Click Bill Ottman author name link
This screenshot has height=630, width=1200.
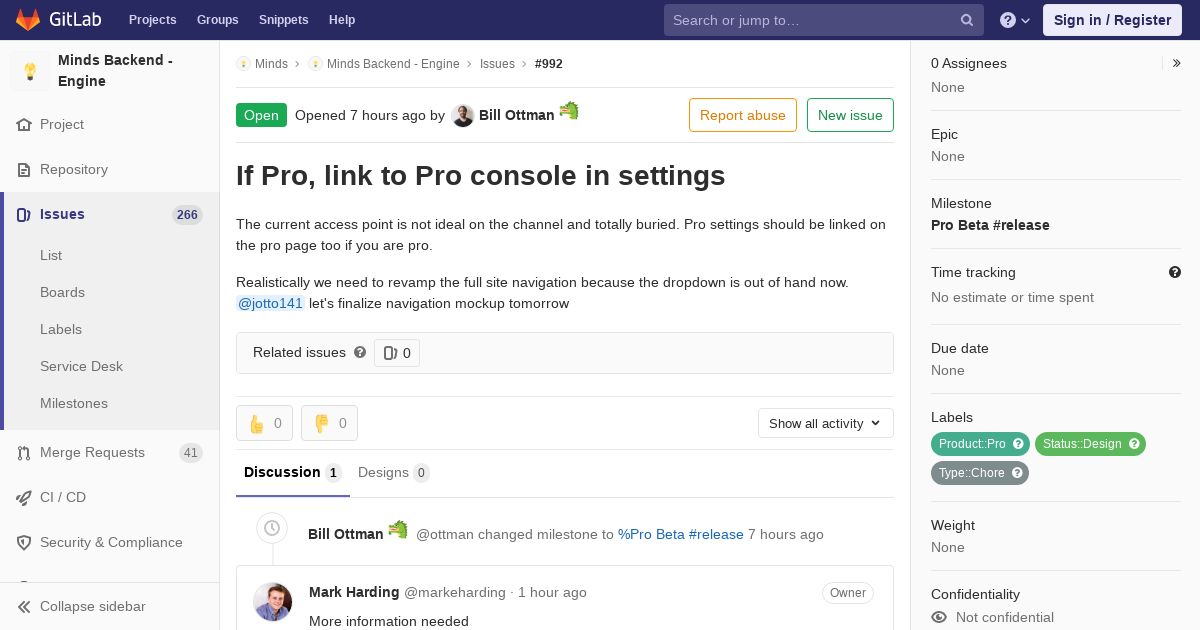point(516,115)
